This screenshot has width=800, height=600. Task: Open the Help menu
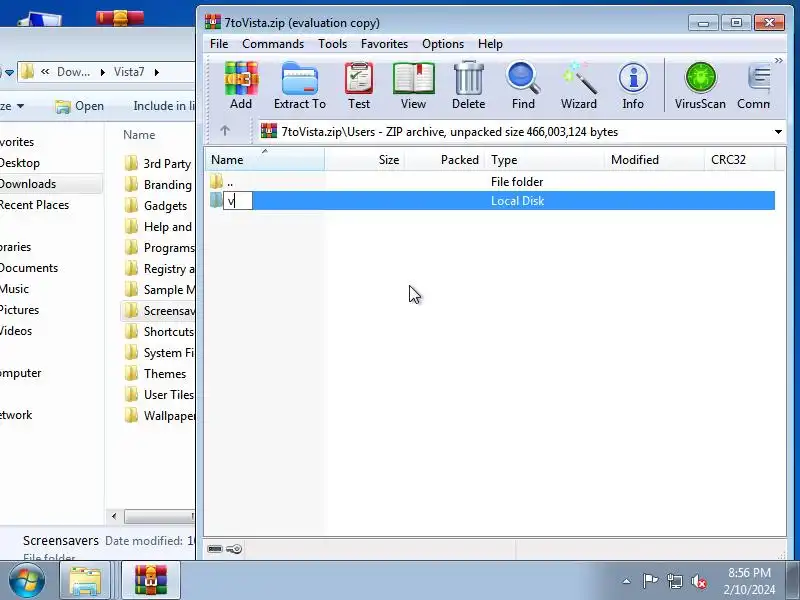(x=490, y=44)
